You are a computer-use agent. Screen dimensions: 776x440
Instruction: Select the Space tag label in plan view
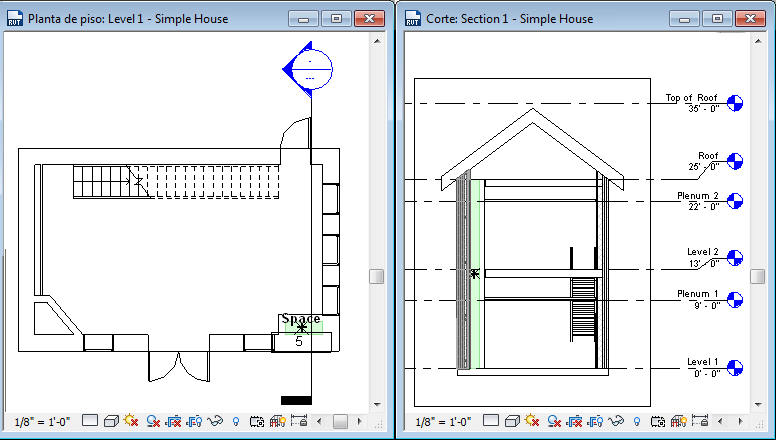tap(301, 319)
